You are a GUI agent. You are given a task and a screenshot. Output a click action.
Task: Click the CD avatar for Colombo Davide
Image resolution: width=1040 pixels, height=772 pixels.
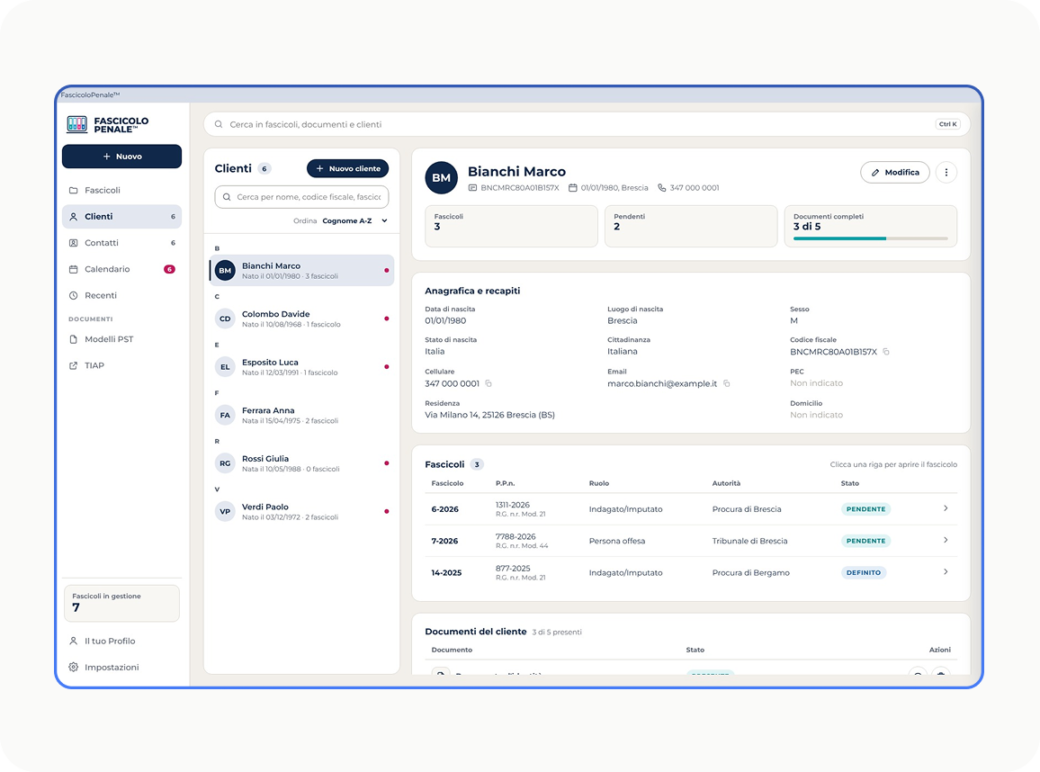click(225, 318)
